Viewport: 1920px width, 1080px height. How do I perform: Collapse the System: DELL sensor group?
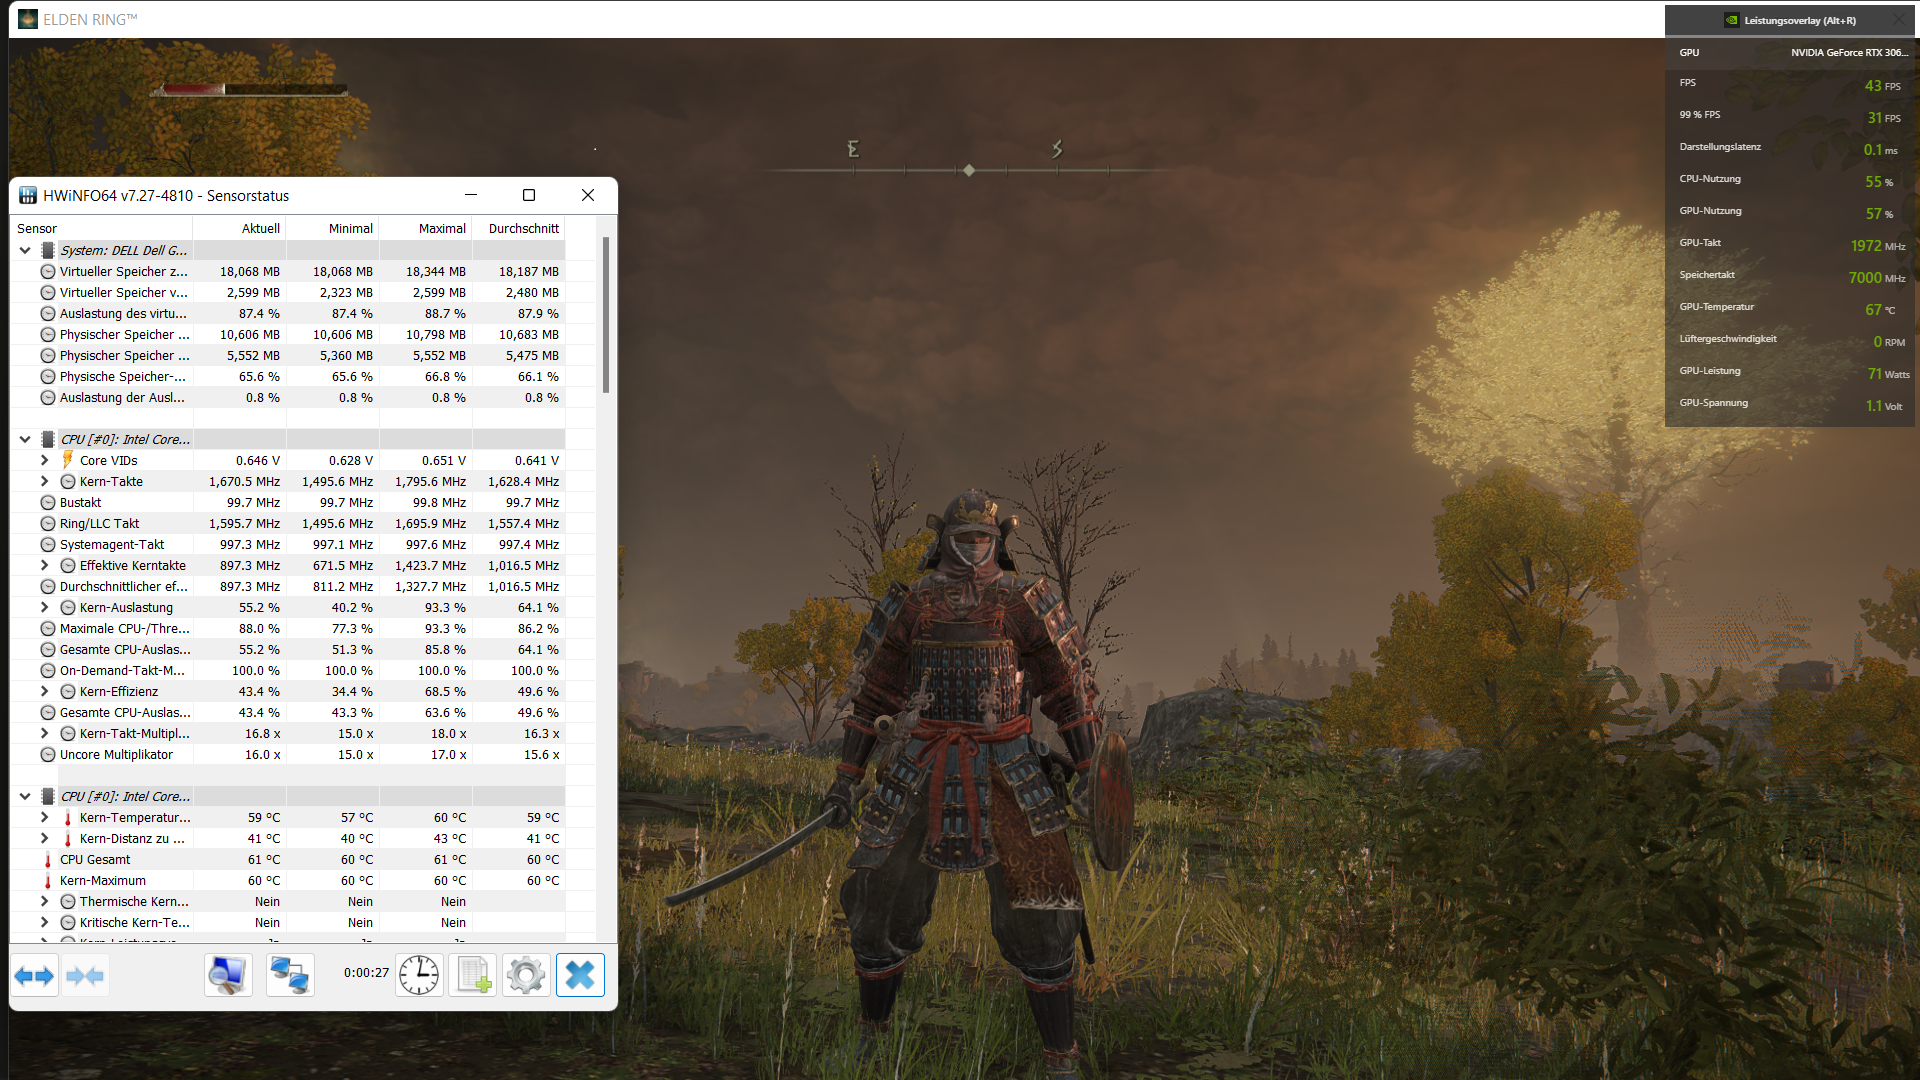(x=25, y=250)
